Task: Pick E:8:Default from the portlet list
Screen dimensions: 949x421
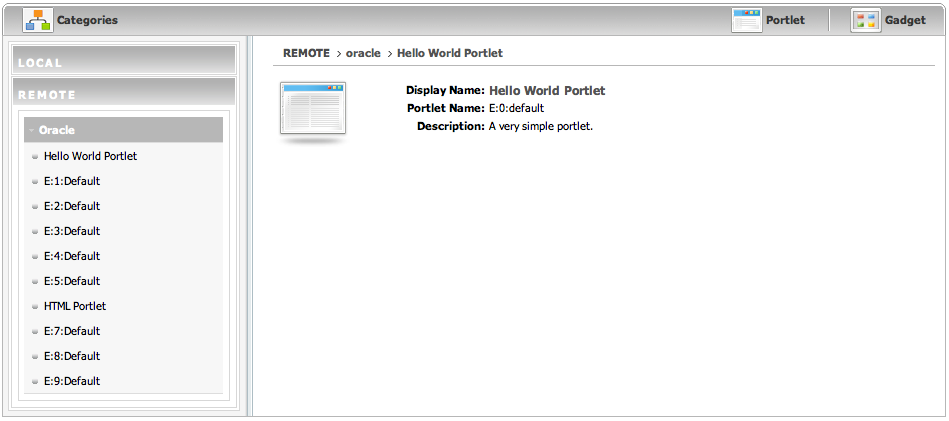Action: [x=72, y=356]
